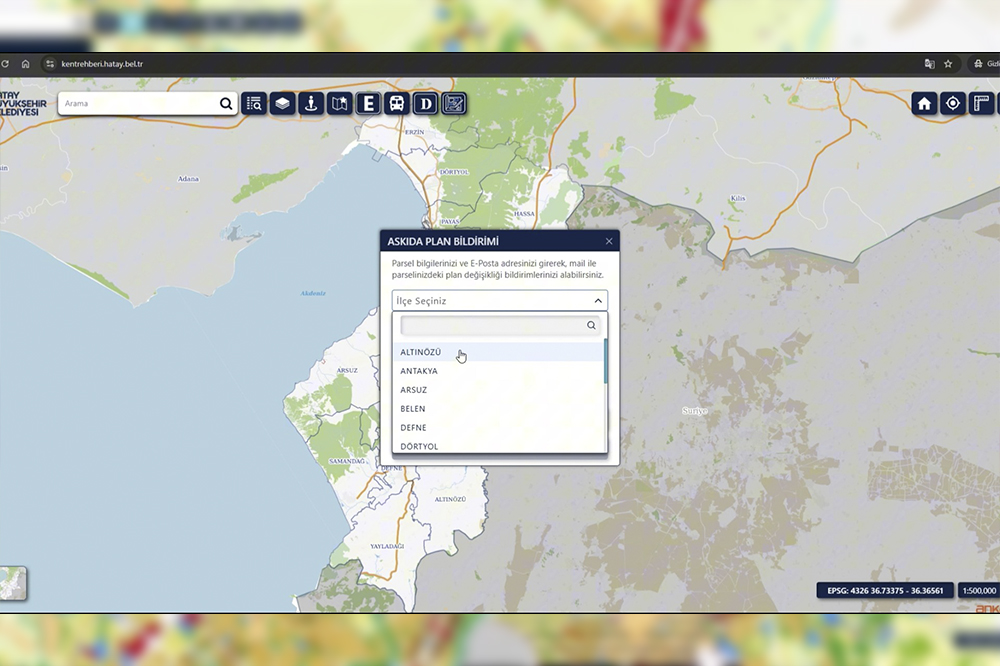The image size is (1000, 666).
Task: Open the bus transit tool
Action: click(397, 103)
